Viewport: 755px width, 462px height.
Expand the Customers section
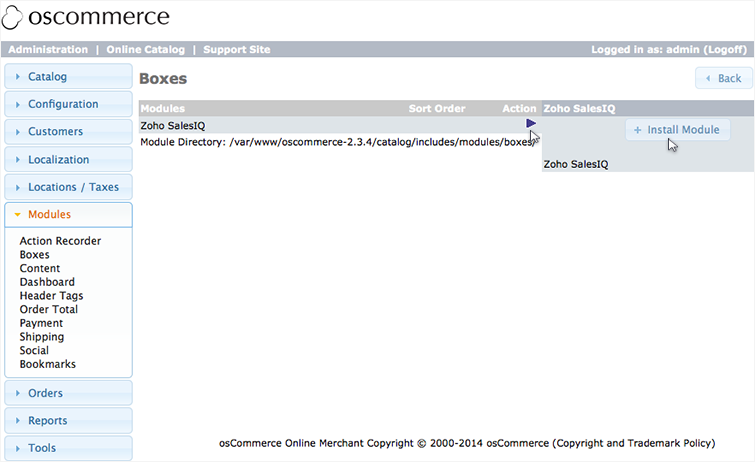(68, 132)
